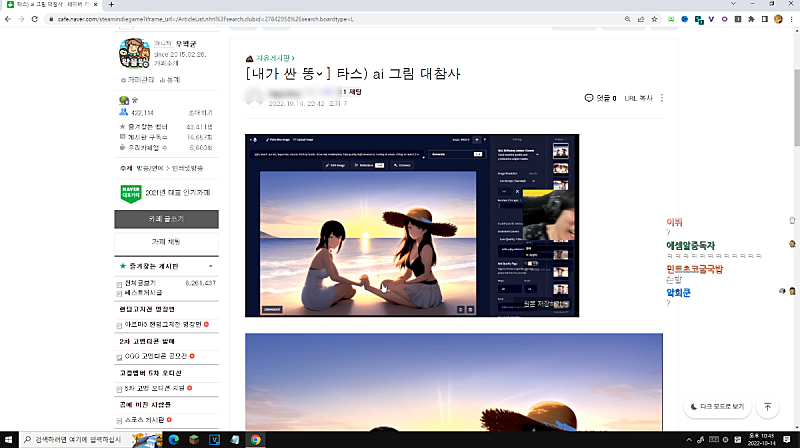Copy the post link with URL 복사
The image size is (800, 448).
click(639, 98)
